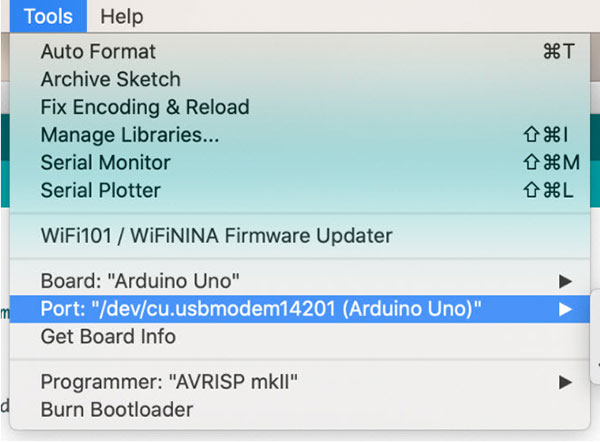Screen dimensions: 600x442
Task: Select the highlighted Port usbmodem14201 entry
Action: (261, 309)
